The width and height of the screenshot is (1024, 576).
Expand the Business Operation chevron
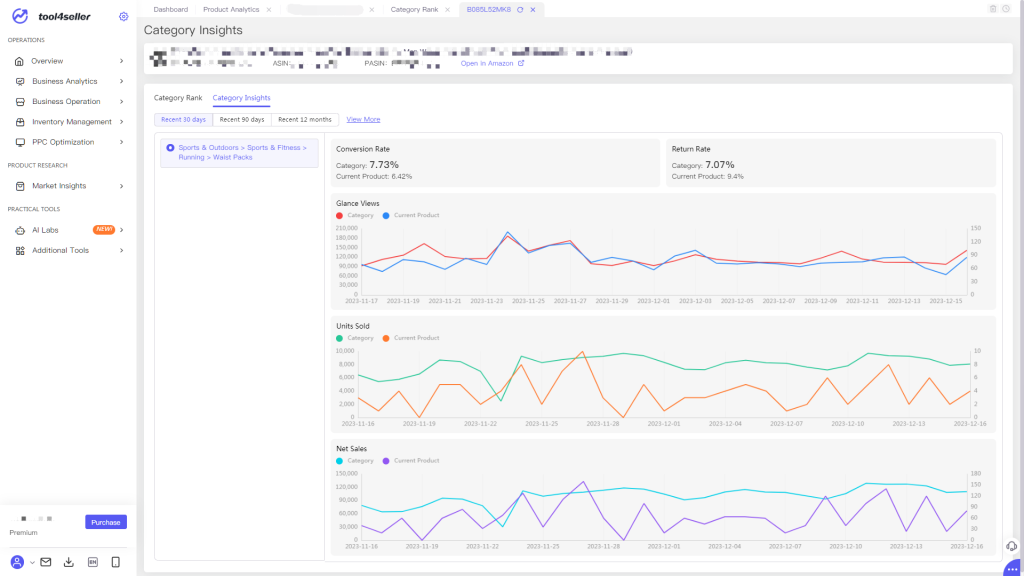point(121,101)
